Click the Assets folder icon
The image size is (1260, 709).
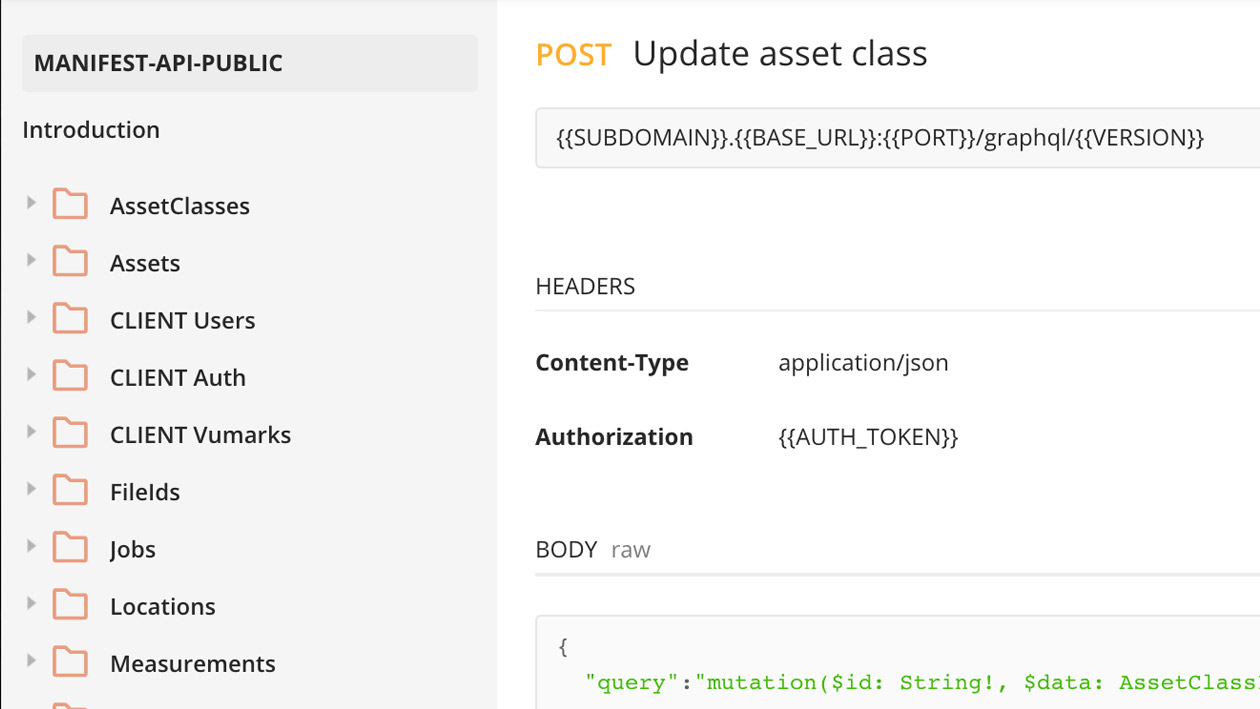70,261
